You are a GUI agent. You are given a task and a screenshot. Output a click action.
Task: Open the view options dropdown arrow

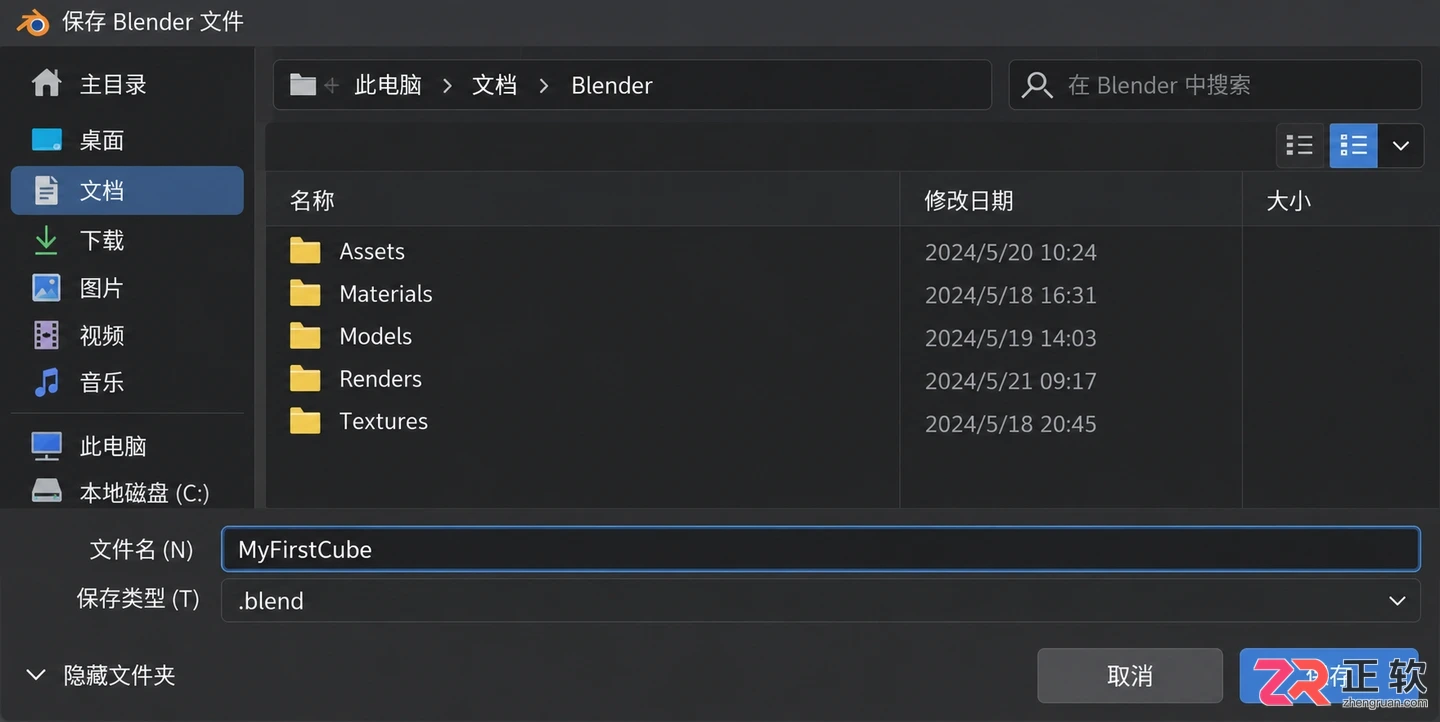1401,146
